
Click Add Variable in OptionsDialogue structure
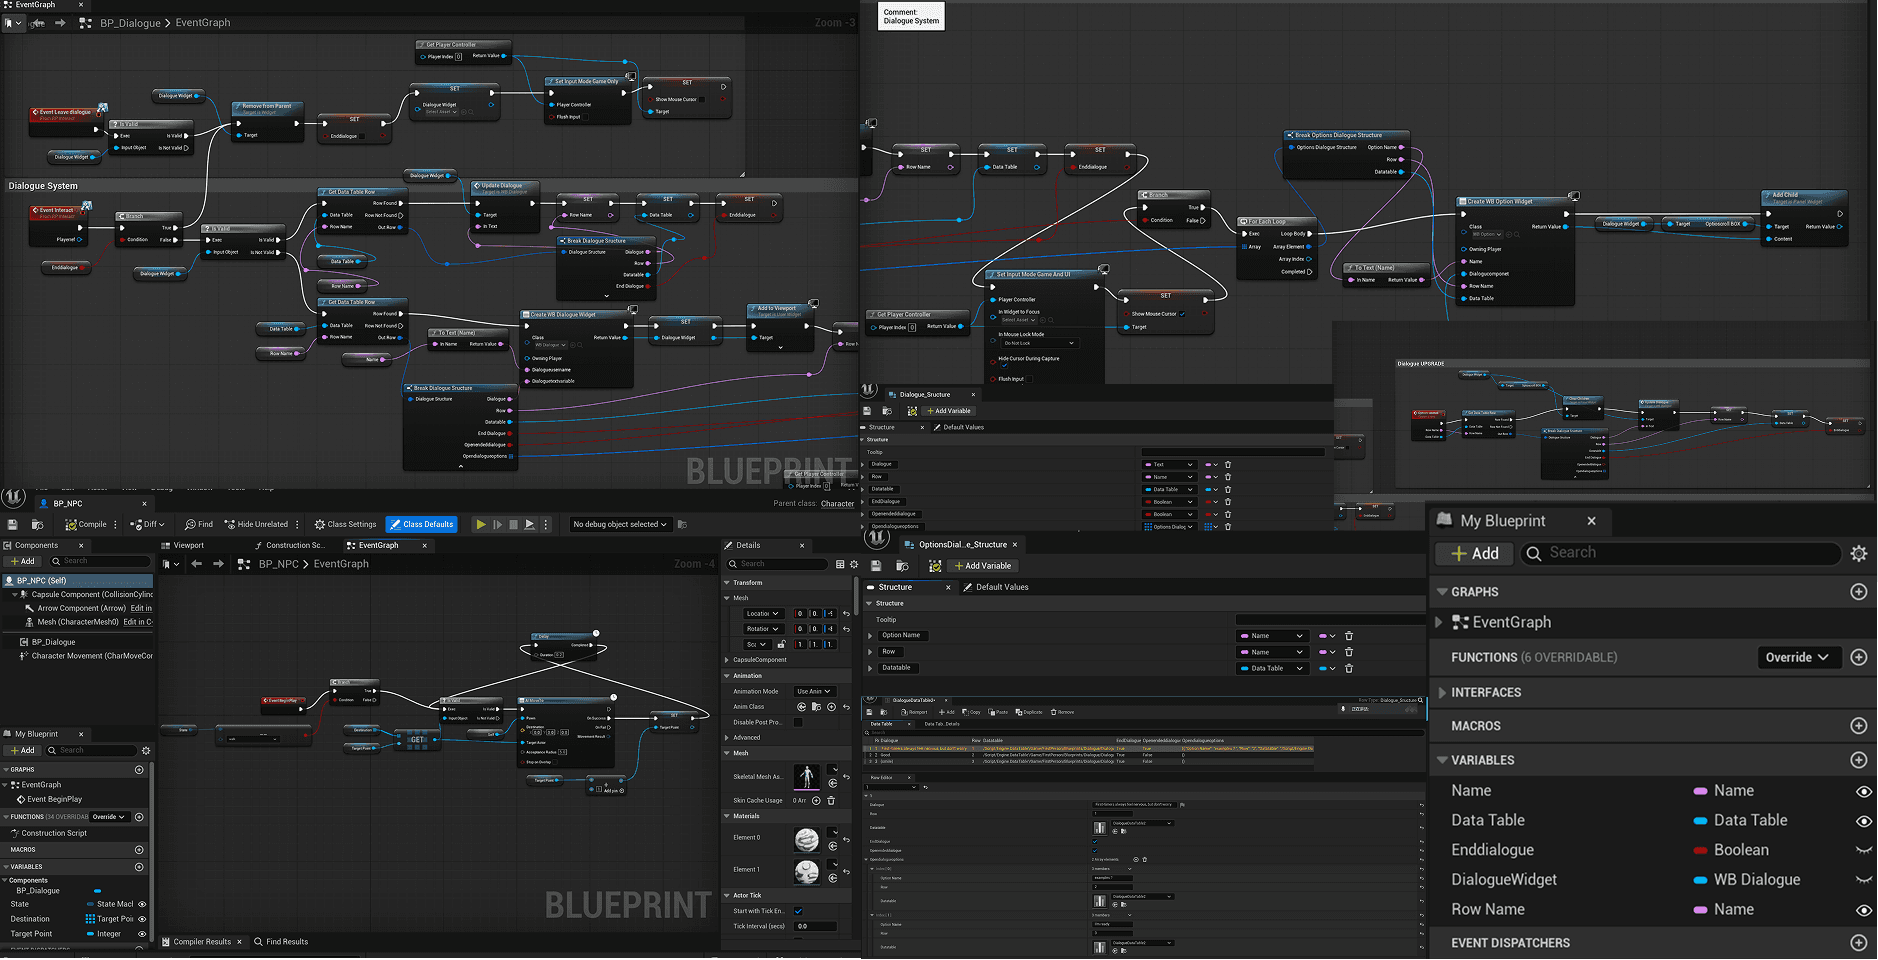tap(982, 566)
